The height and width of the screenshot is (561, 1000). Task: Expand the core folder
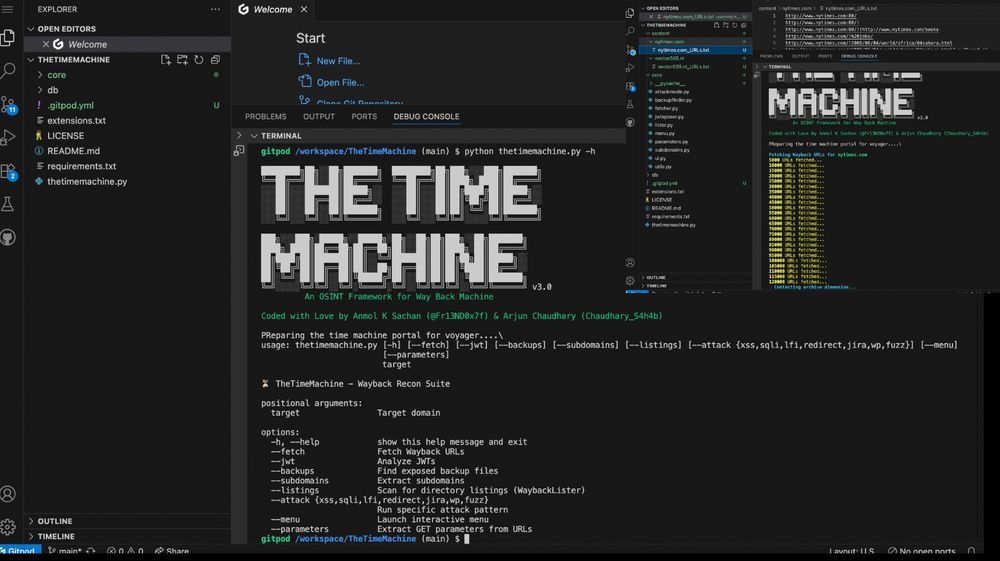[x=40, y=75]
